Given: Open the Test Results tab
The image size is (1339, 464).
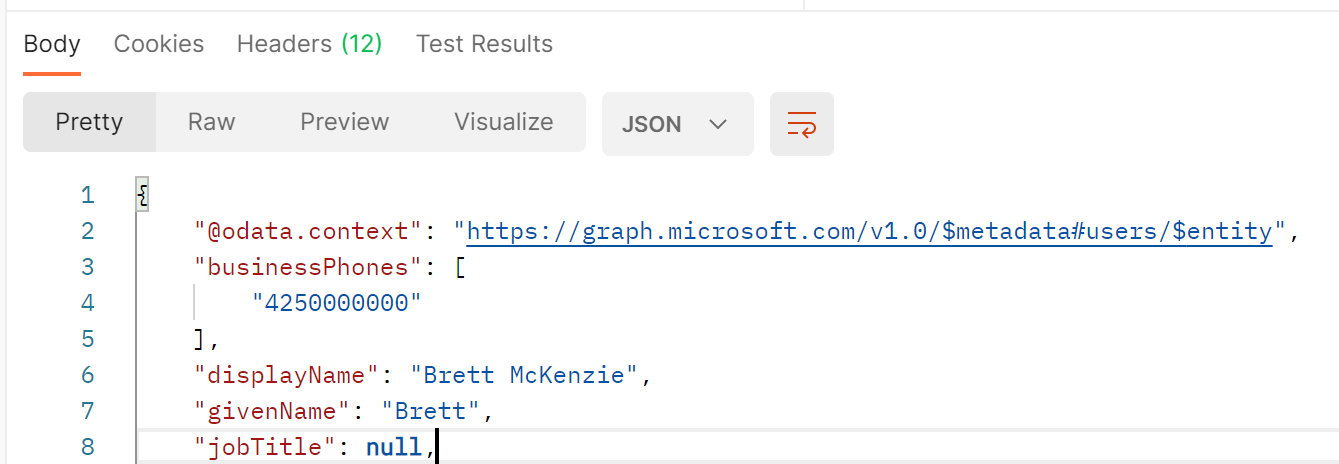Looking at the screenshot, I should click(x=484, y=44).
